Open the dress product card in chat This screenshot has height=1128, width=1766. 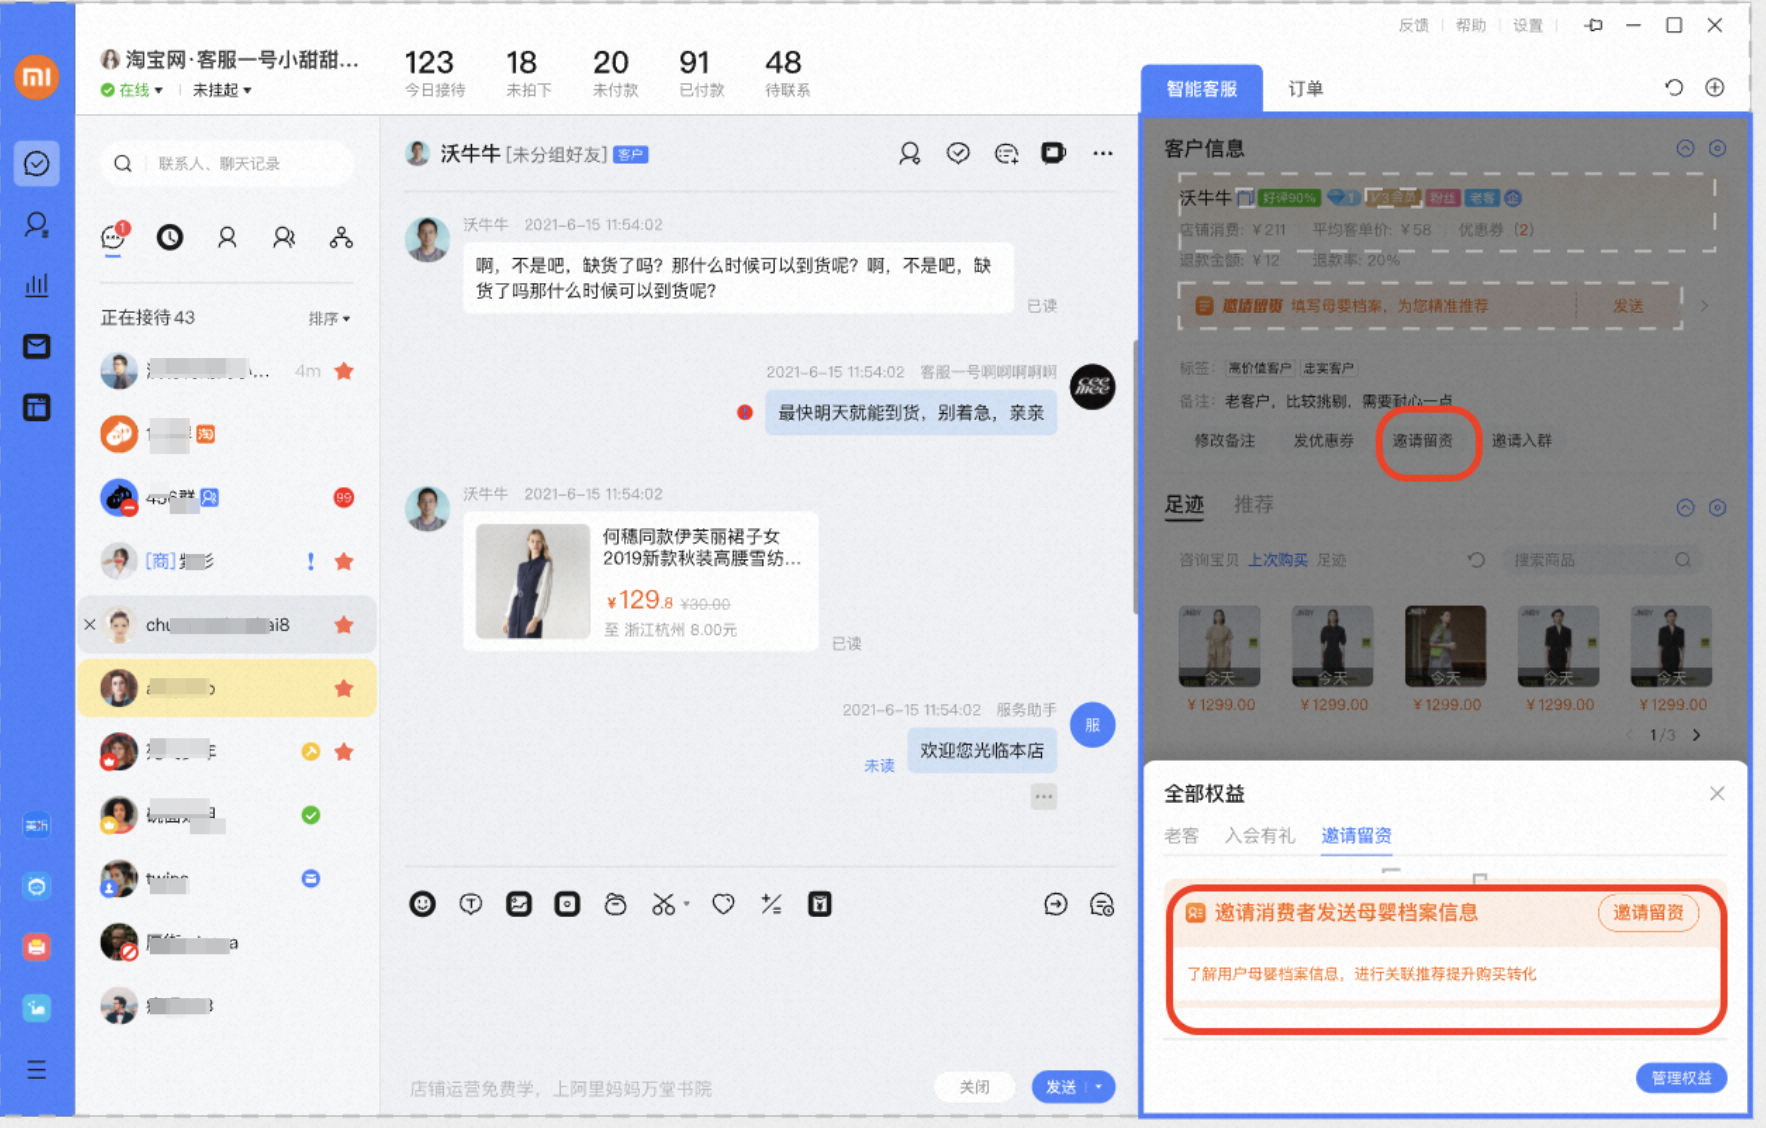[640, 582]
